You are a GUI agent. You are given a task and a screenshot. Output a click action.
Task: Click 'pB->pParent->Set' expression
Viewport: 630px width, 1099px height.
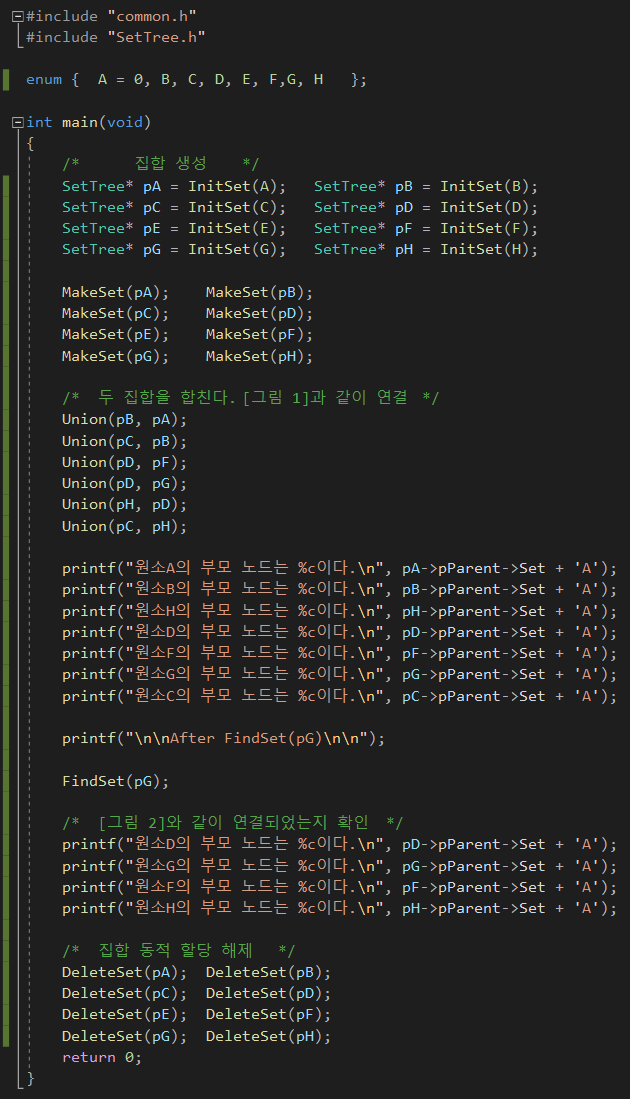(x=474, y=589)
